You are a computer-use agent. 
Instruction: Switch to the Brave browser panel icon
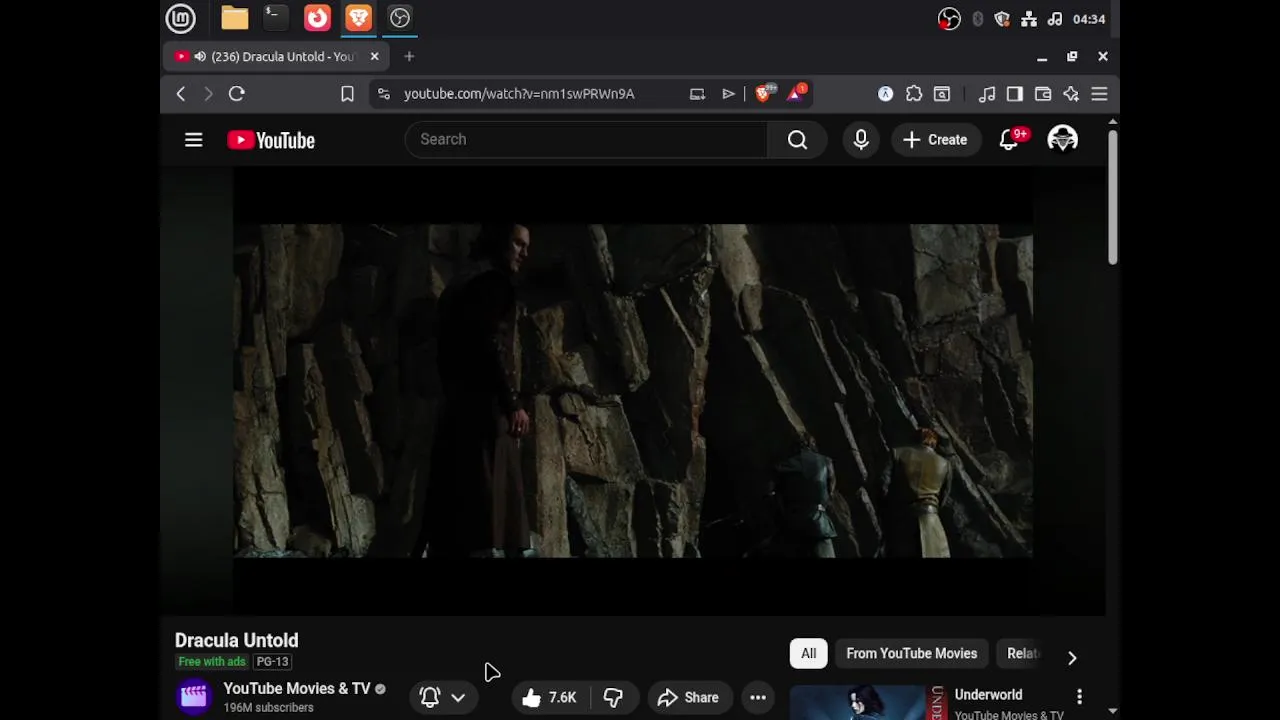pos(358,18)
